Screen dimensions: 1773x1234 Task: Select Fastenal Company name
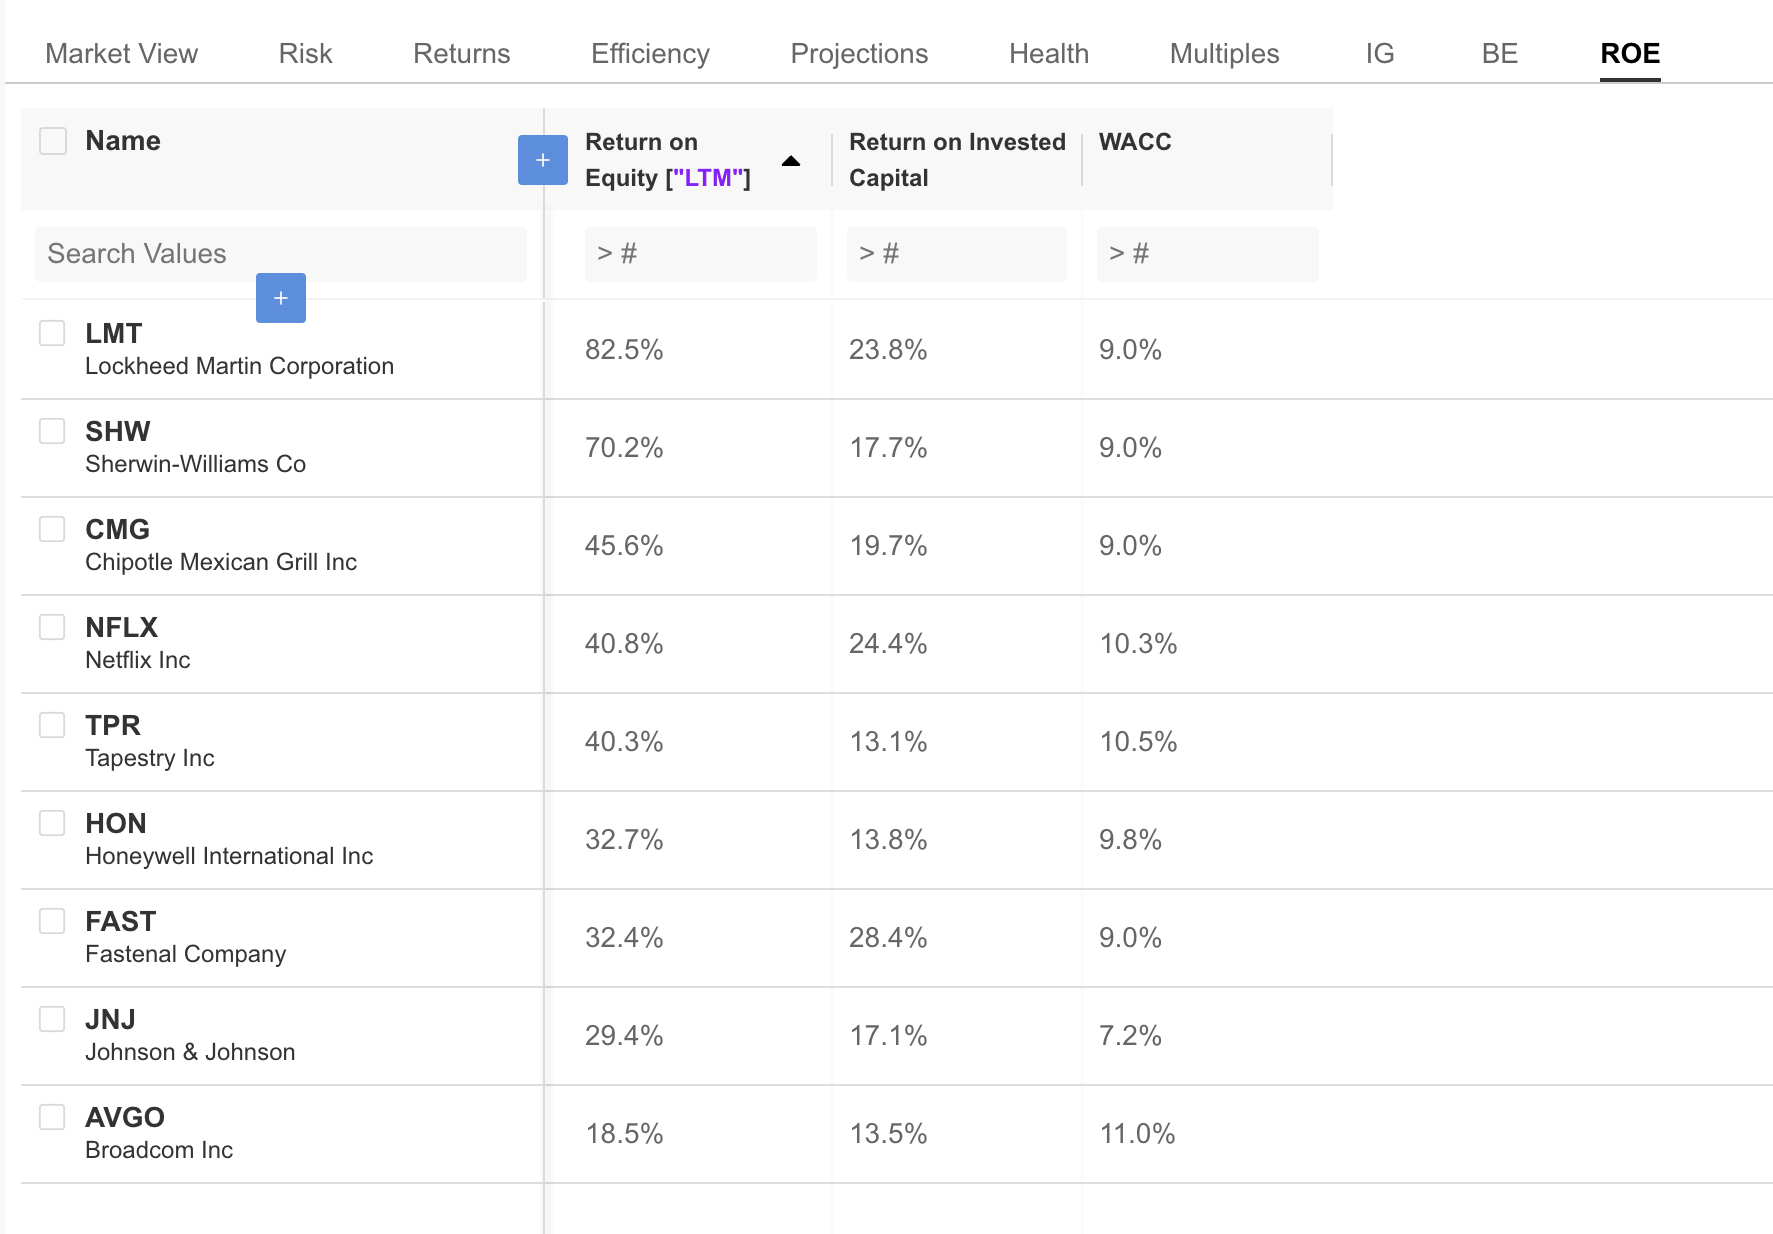click(x=186, y=954)
